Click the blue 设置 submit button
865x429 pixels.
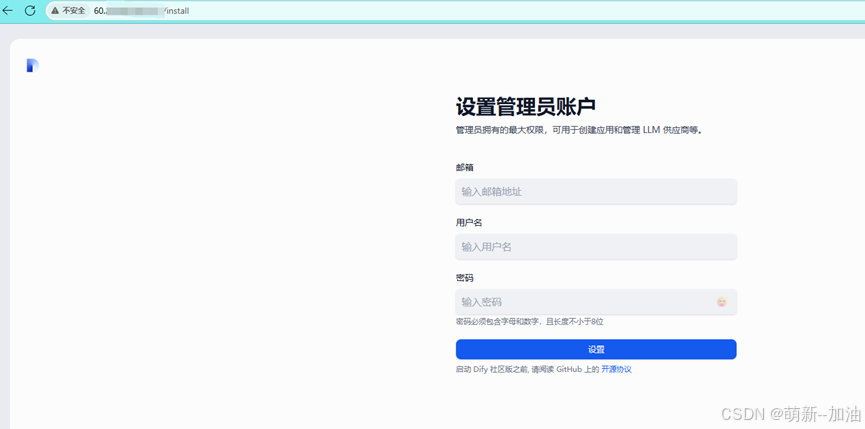[x=596, y=349]
